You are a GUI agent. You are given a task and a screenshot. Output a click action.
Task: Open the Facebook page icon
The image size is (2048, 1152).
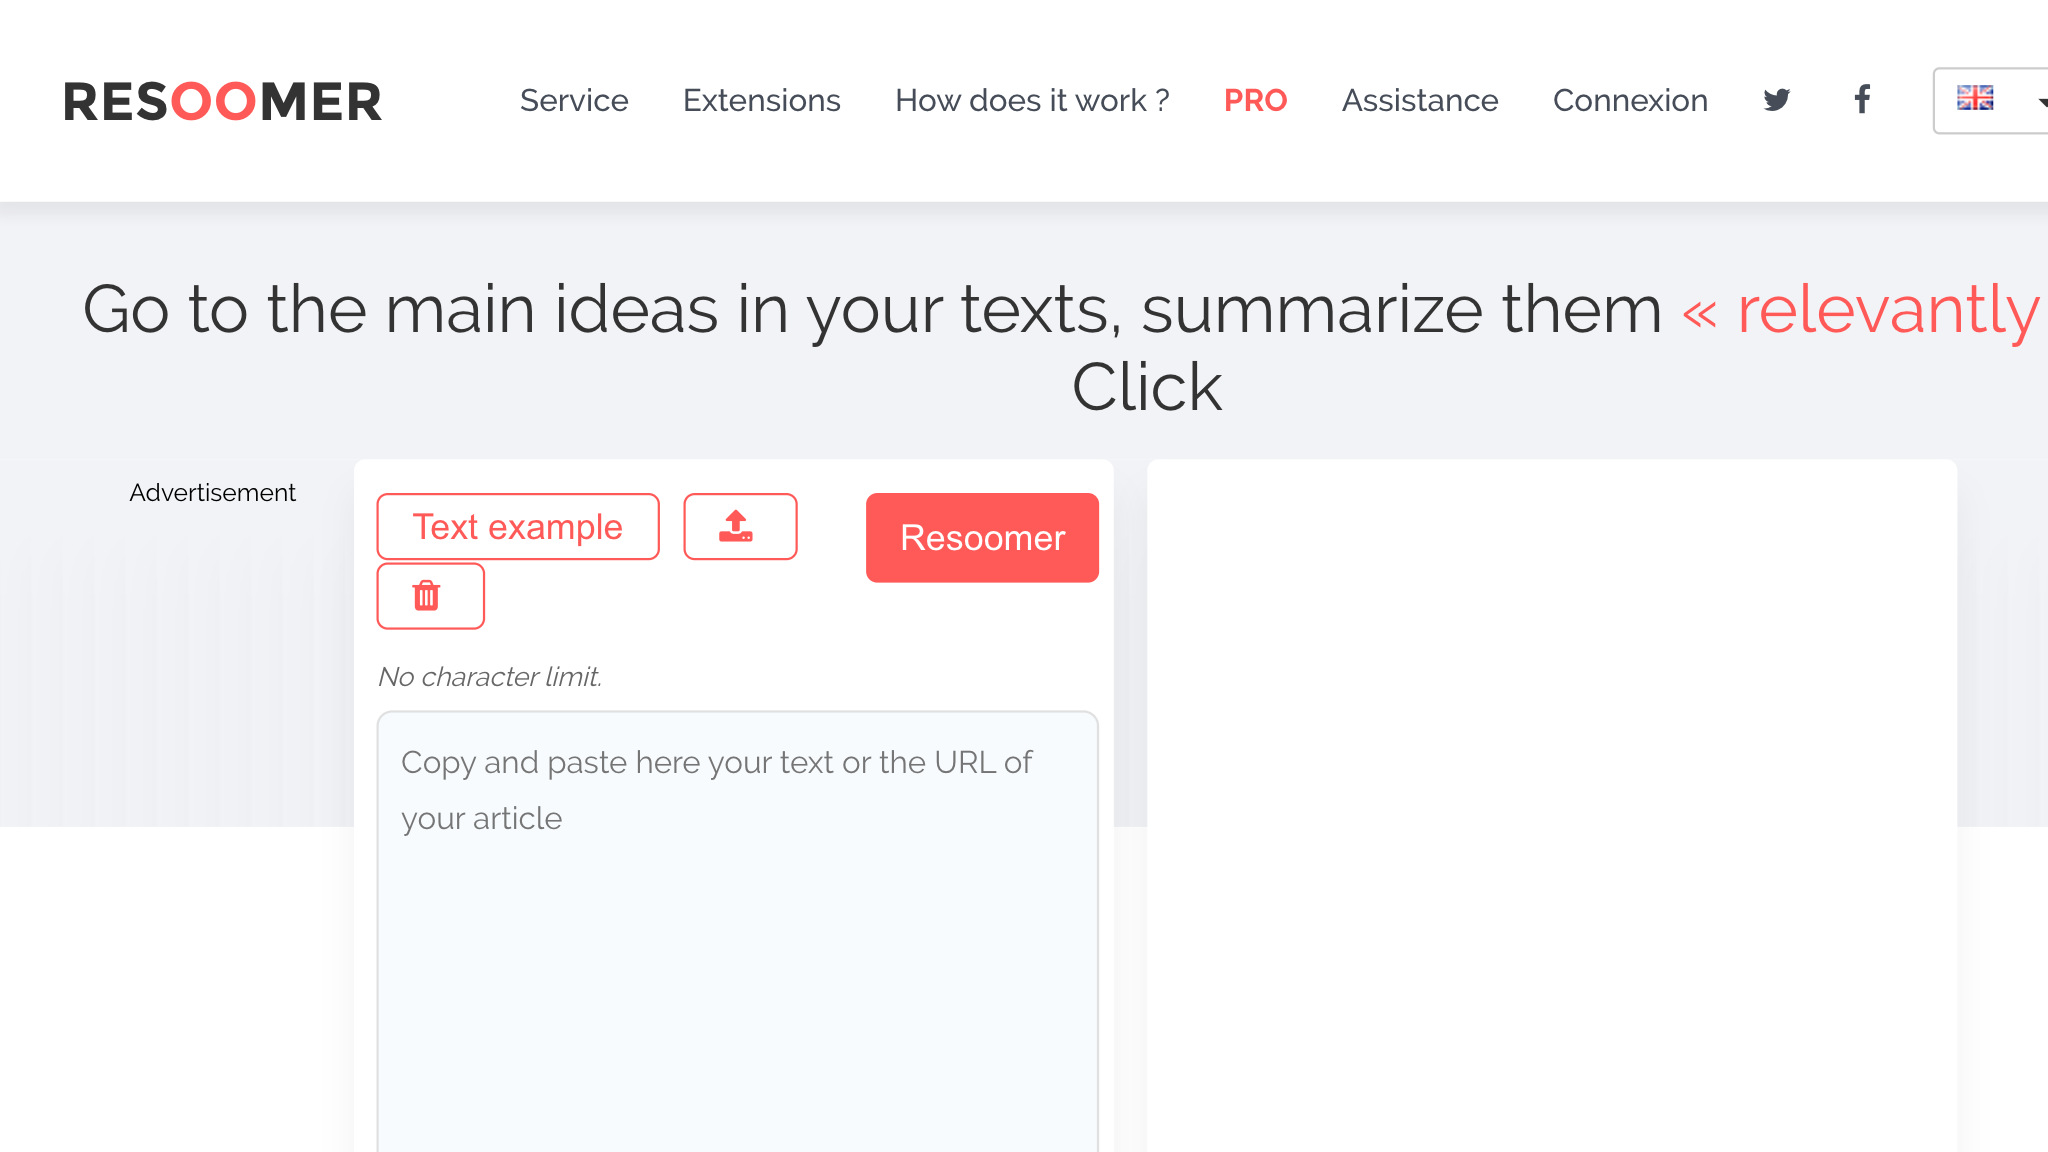1862,100
